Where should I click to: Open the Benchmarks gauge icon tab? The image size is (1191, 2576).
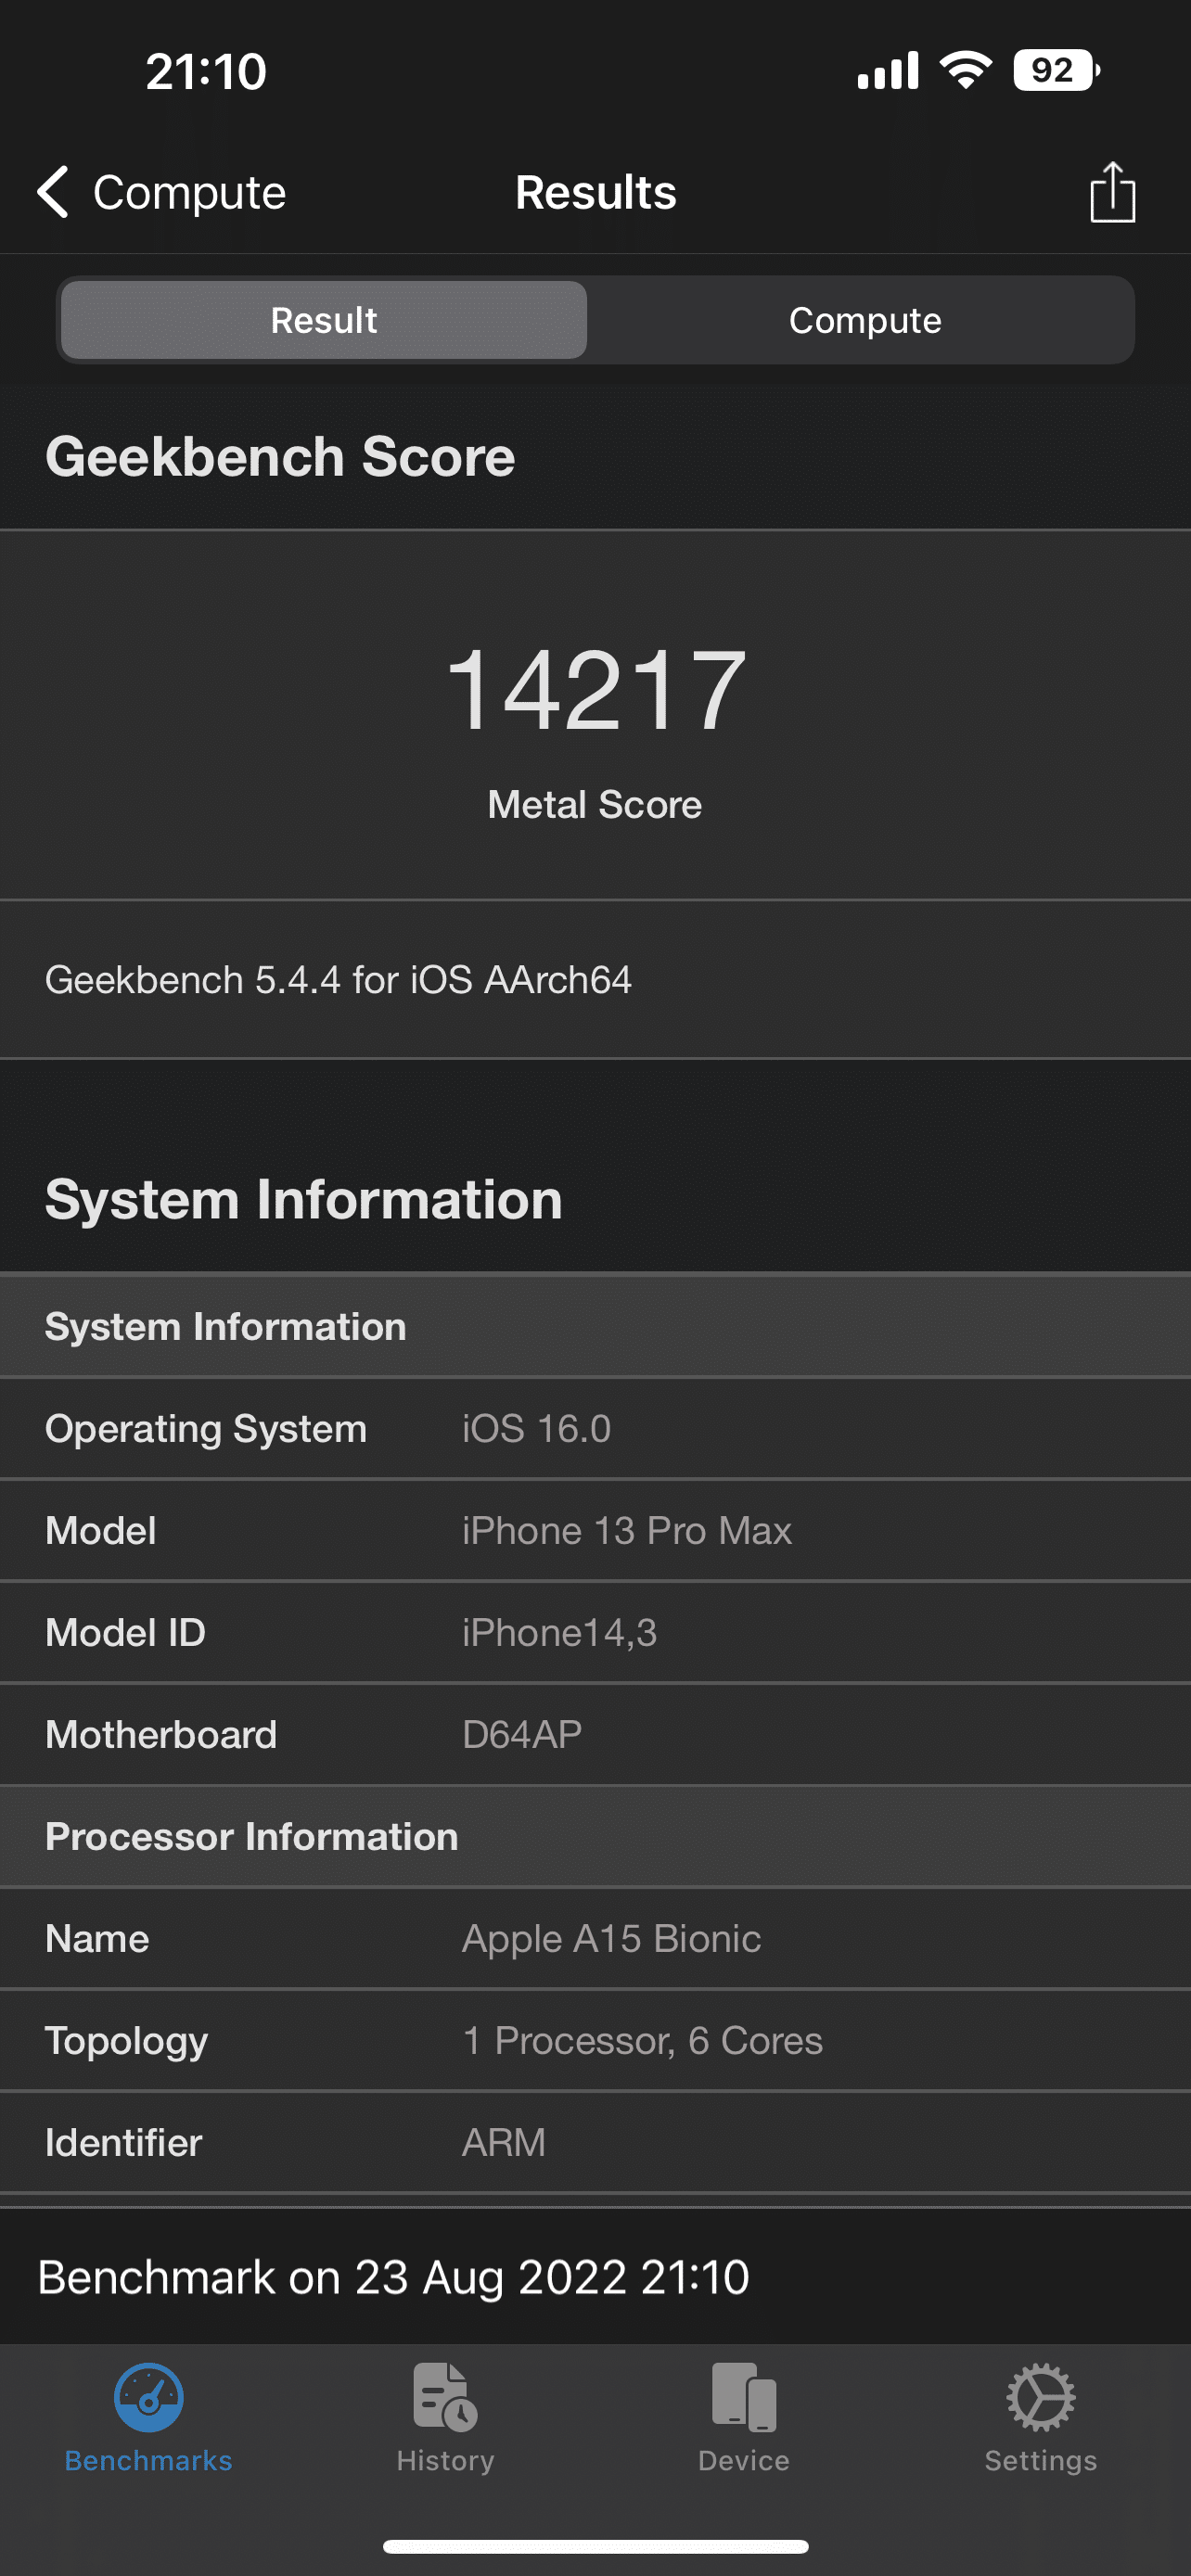[x=148, y=2397]
